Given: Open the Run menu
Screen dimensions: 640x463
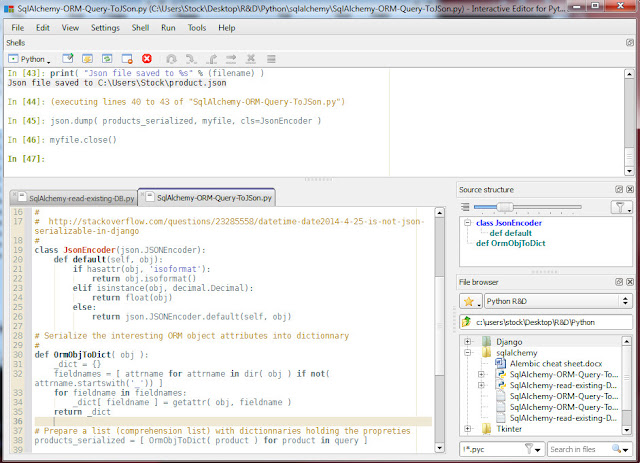Looking at the screenshot, I should [168, 28].
